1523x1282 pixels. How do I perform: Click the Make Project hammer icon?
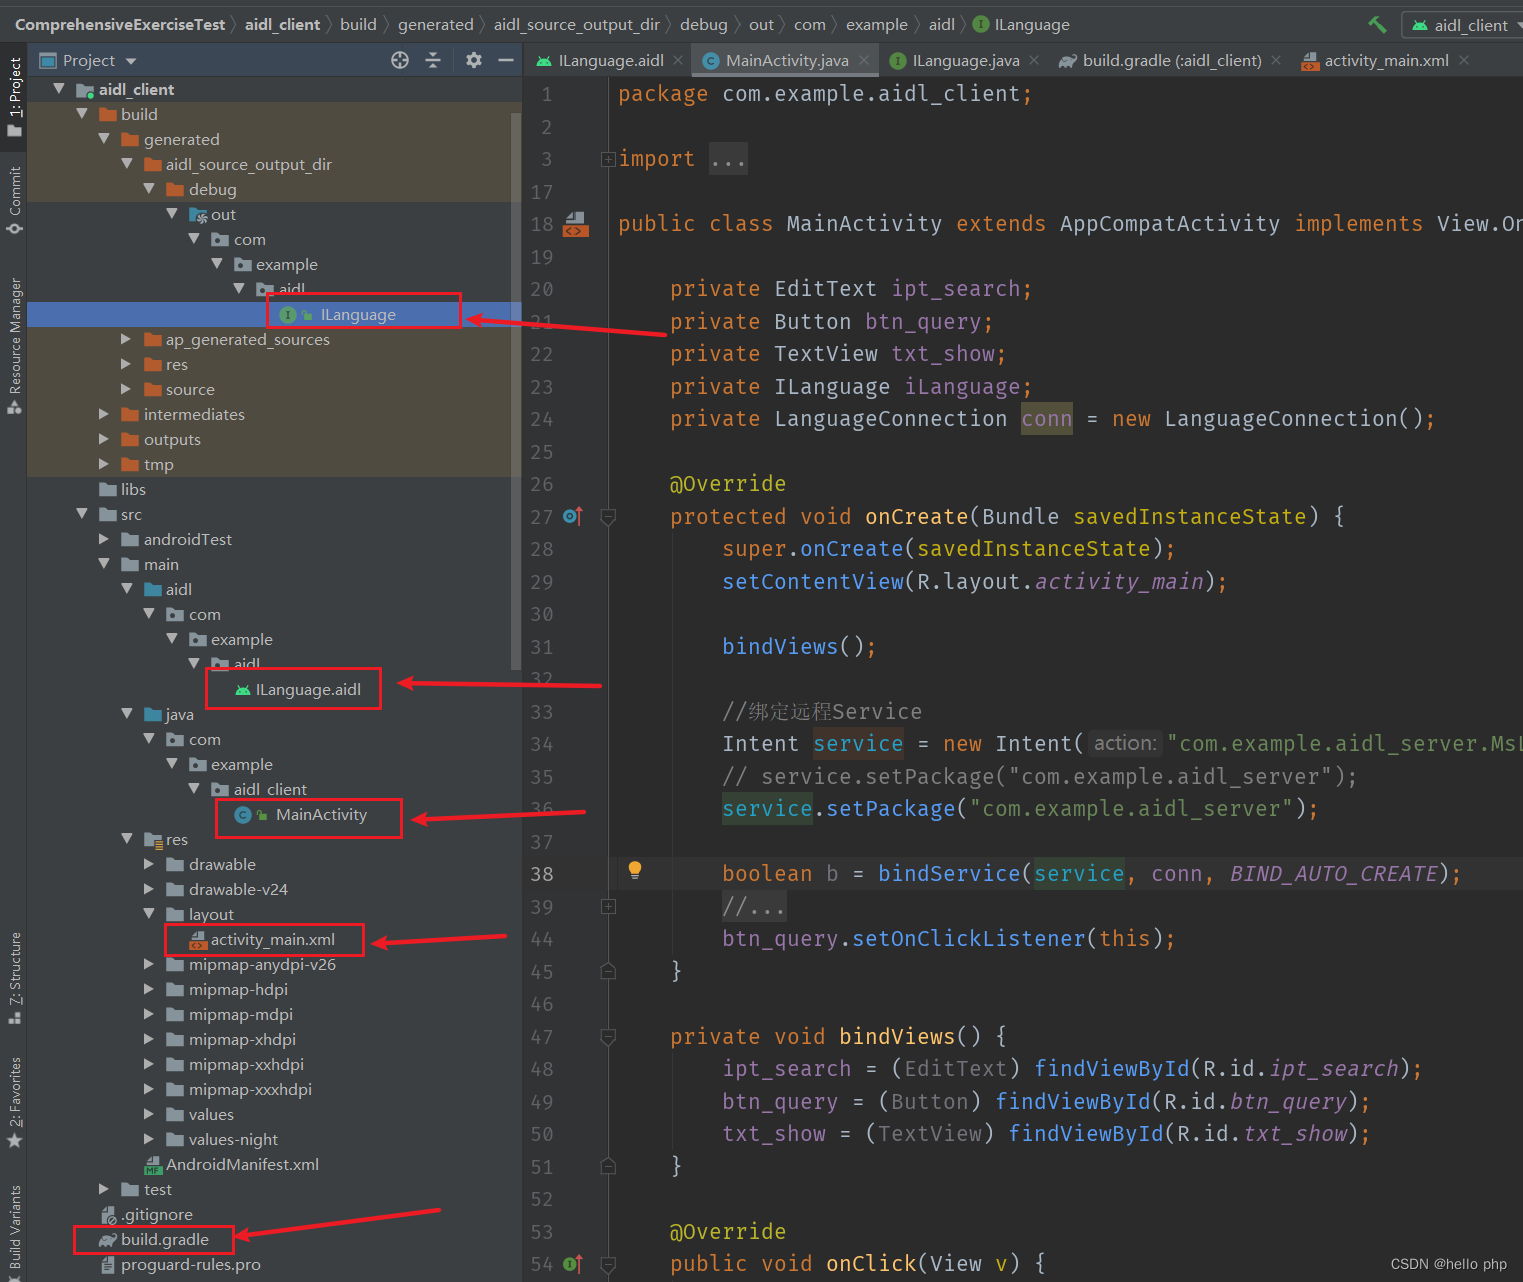tap(1377, 24)
